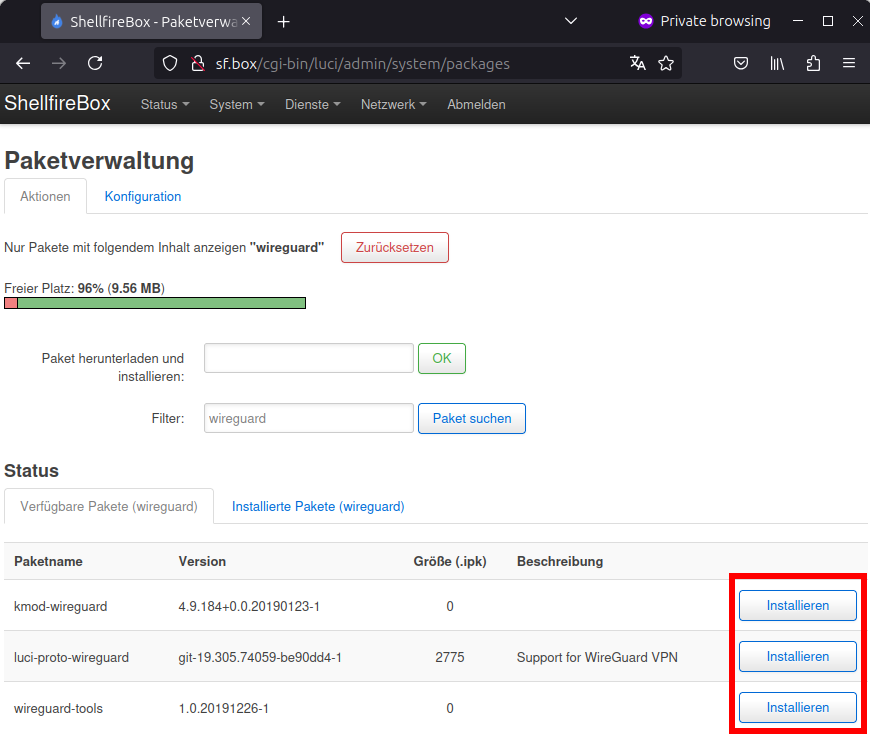The width and height of the screenshot is (870, 738).
Task: Click the Version column header
Action: [202, 562]
